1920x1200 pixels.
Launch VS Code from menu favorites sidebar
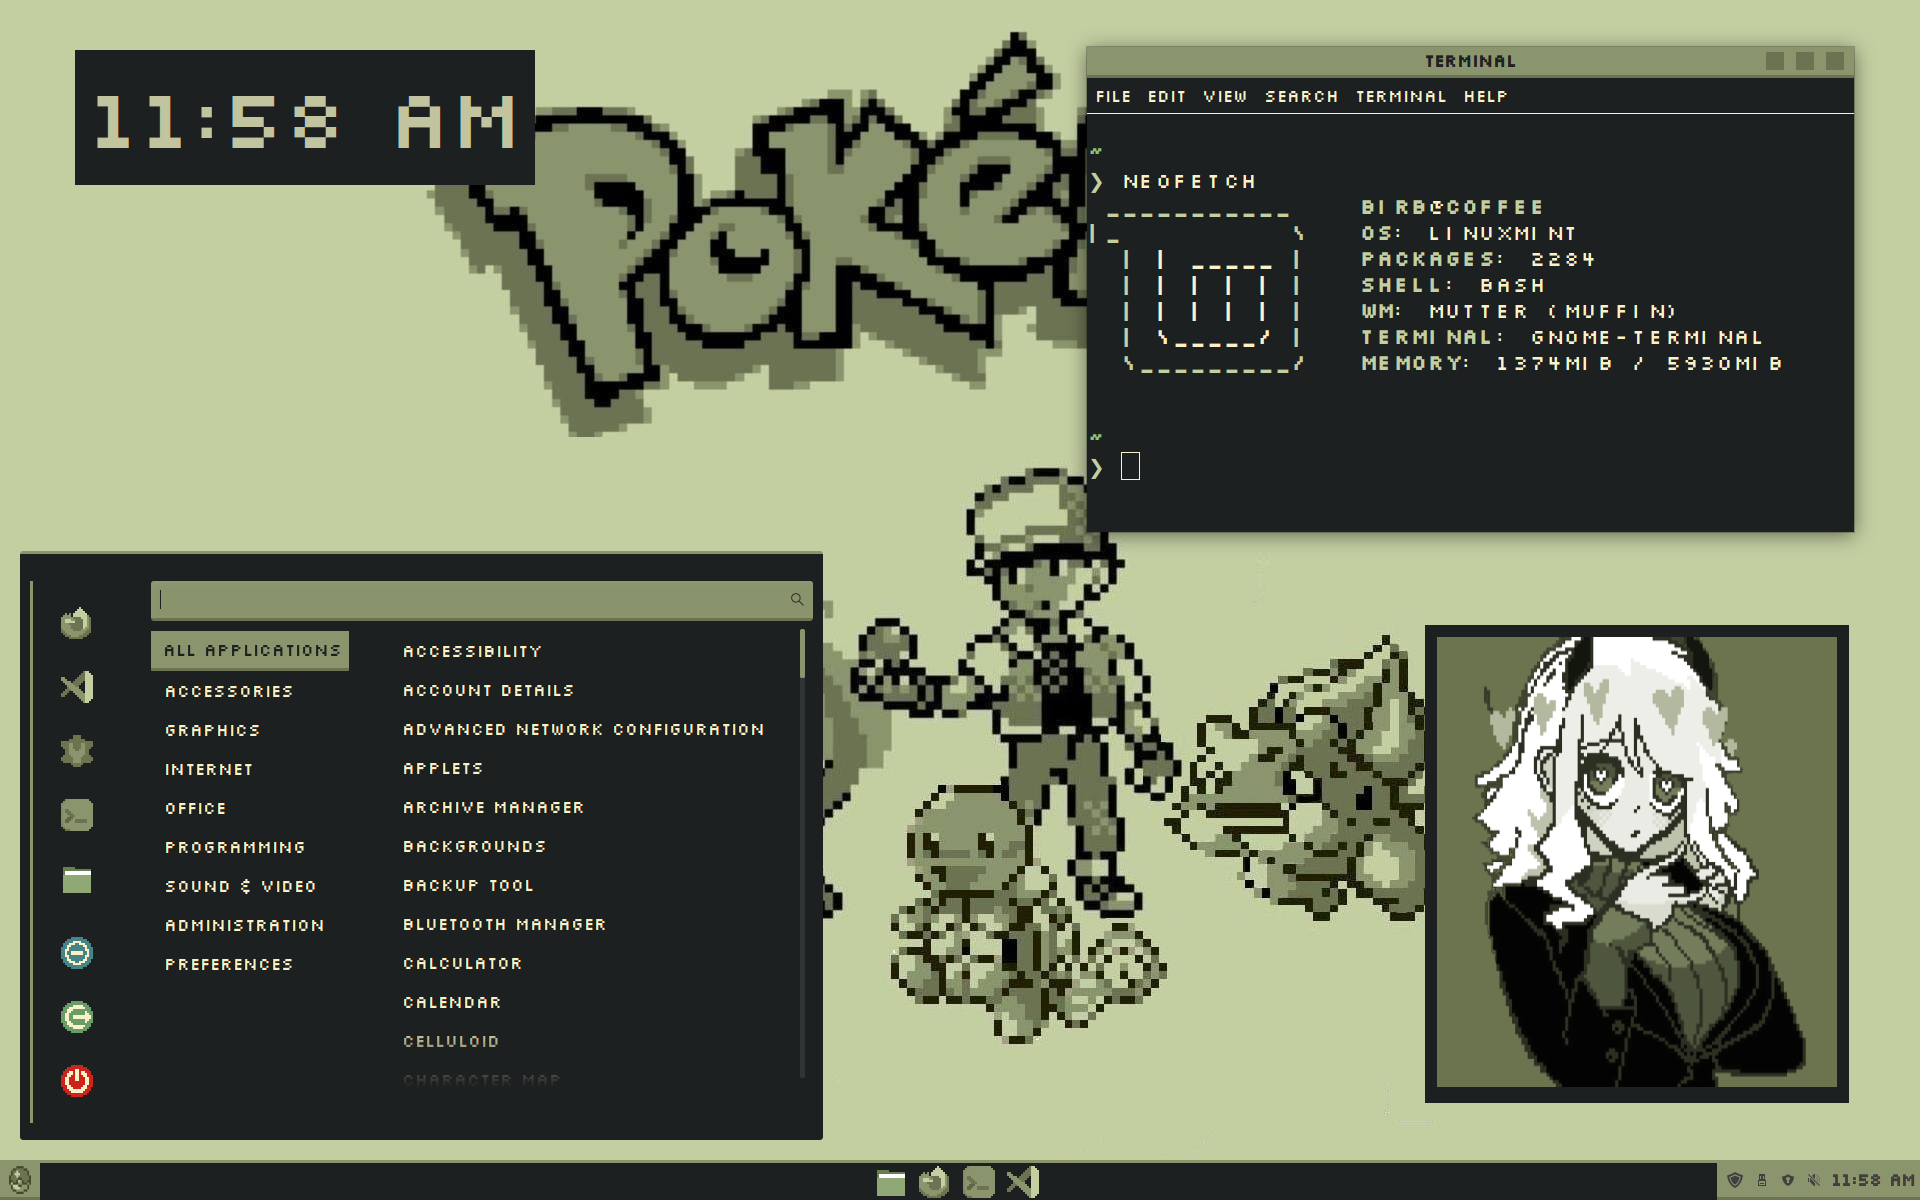[x=76, y=687]
